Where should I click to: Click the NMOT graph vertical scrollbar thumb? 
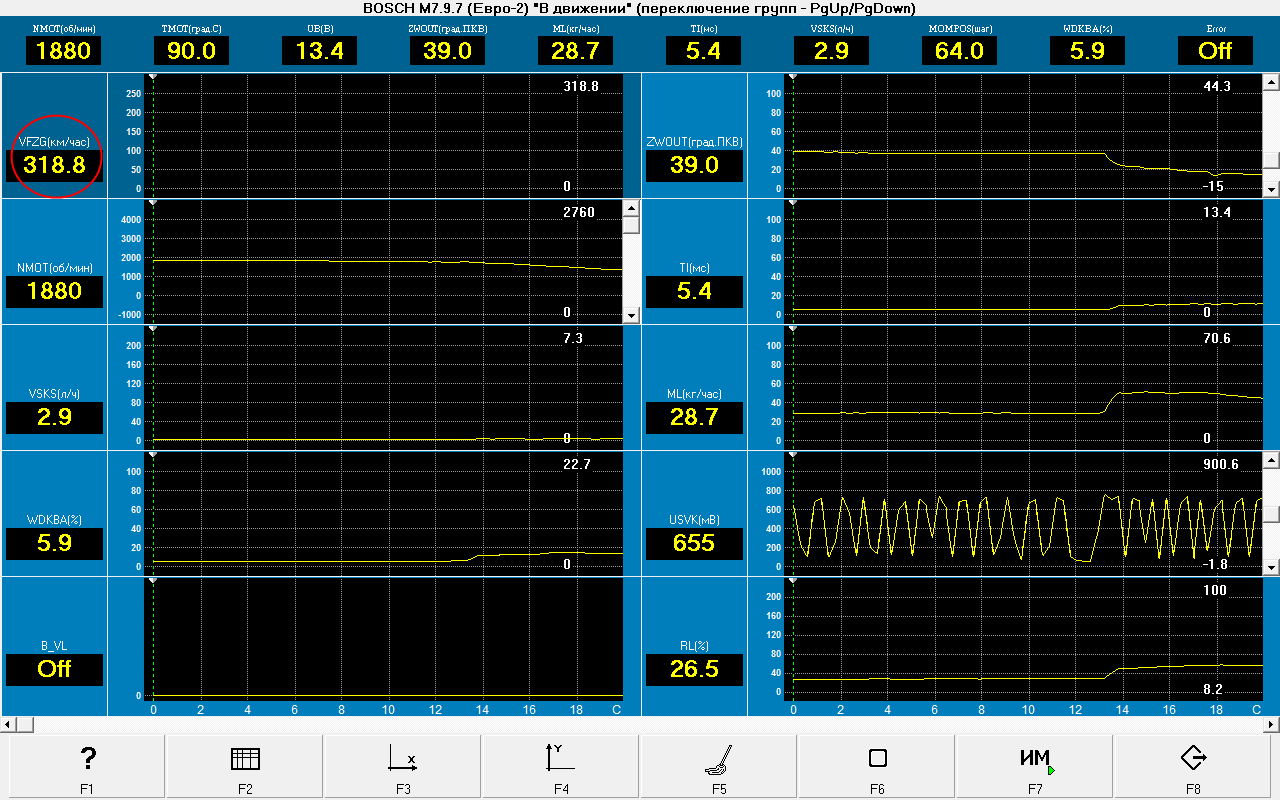pos(631,225)
